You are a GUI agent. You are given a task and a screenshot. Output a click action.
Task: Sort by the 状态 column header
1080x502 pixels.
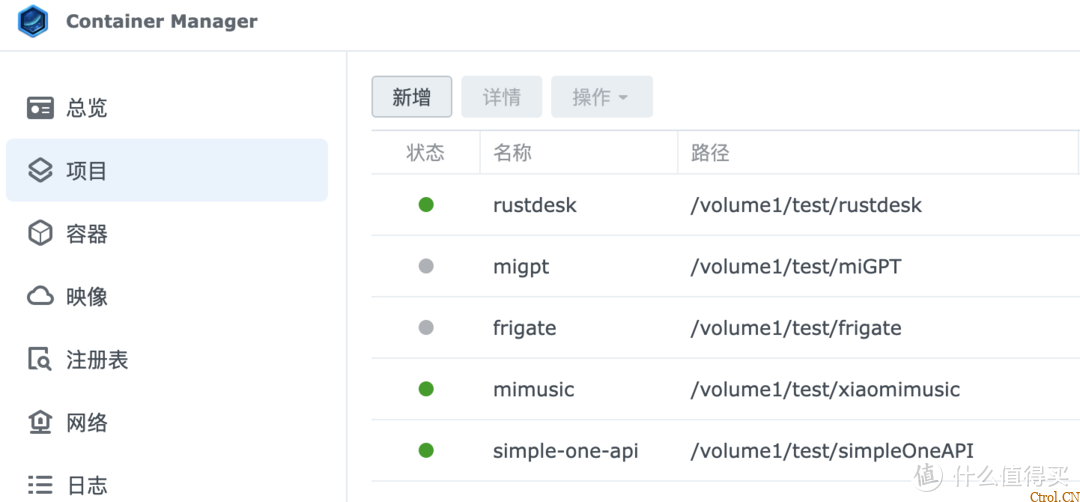click(x=425, y=153)
